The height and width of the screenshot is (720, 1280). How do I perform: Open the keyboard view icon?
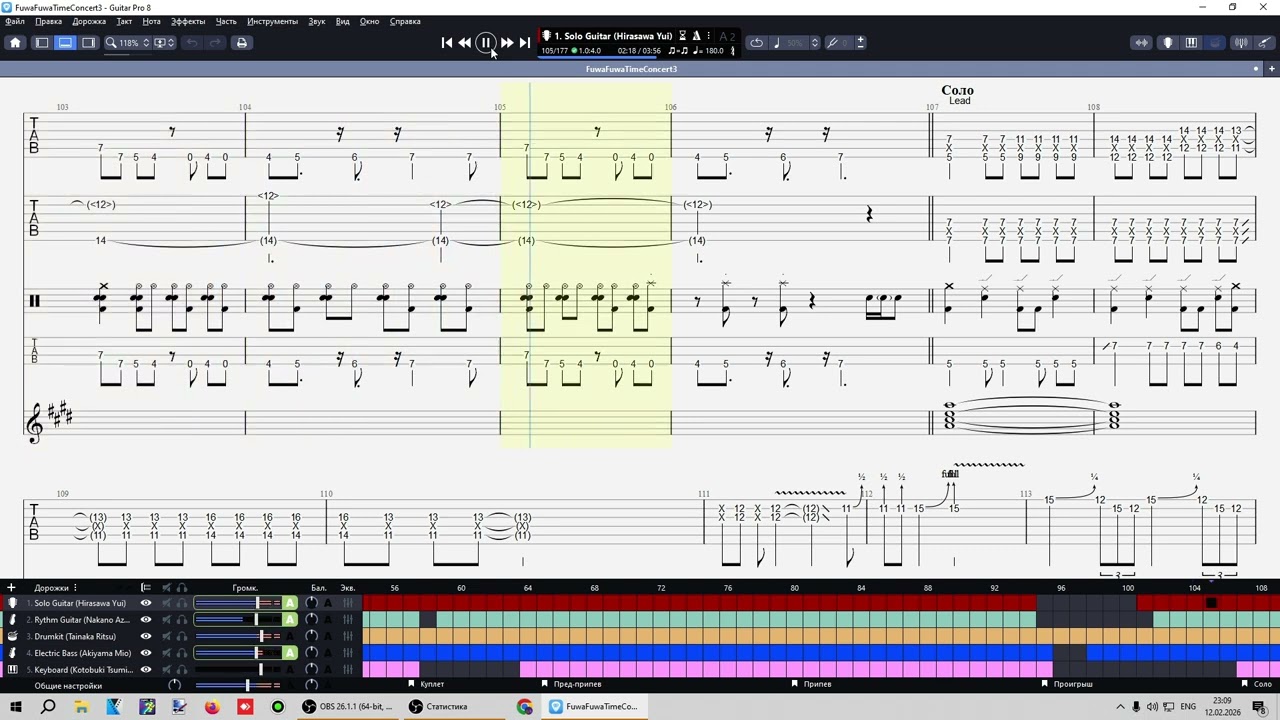tap(1191, 42)
